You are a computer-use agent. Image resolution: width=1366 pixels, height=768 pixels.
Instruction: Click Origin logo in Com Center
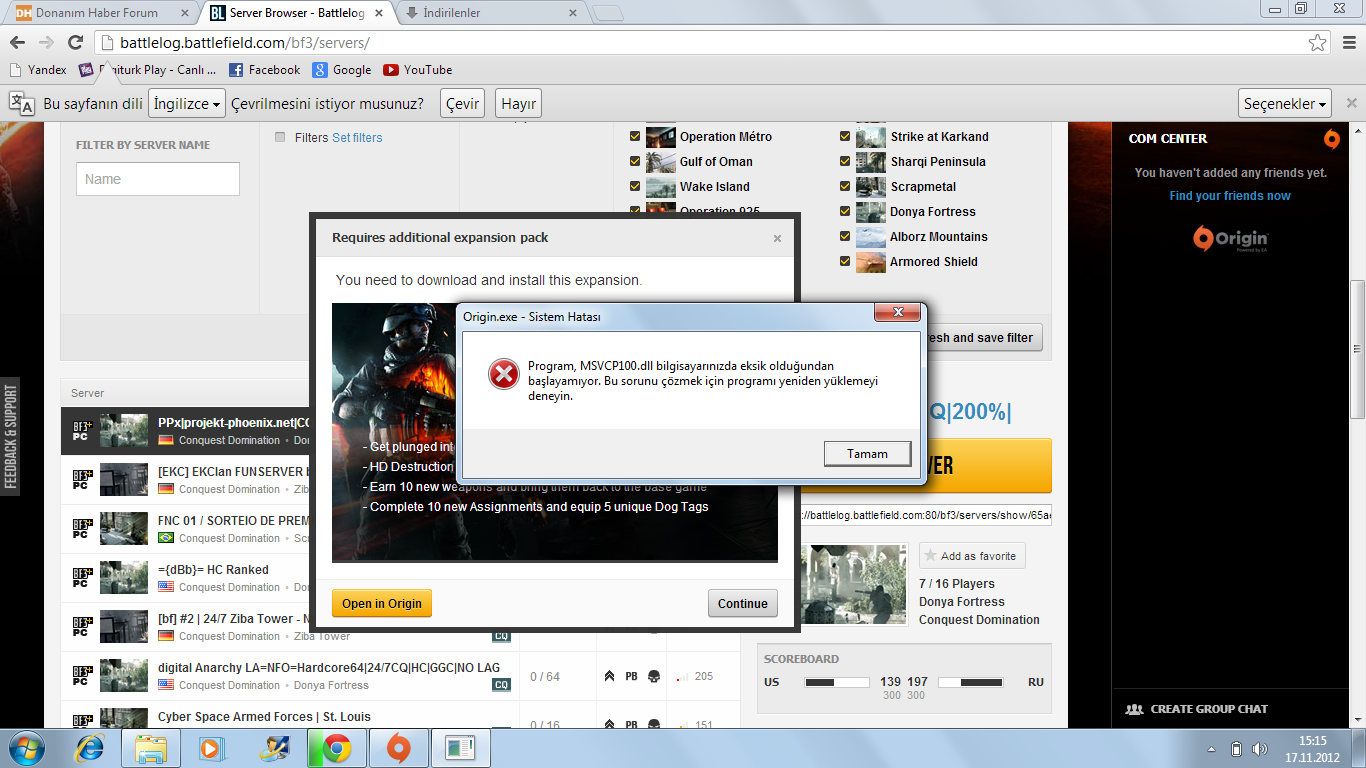(1230, 239)
